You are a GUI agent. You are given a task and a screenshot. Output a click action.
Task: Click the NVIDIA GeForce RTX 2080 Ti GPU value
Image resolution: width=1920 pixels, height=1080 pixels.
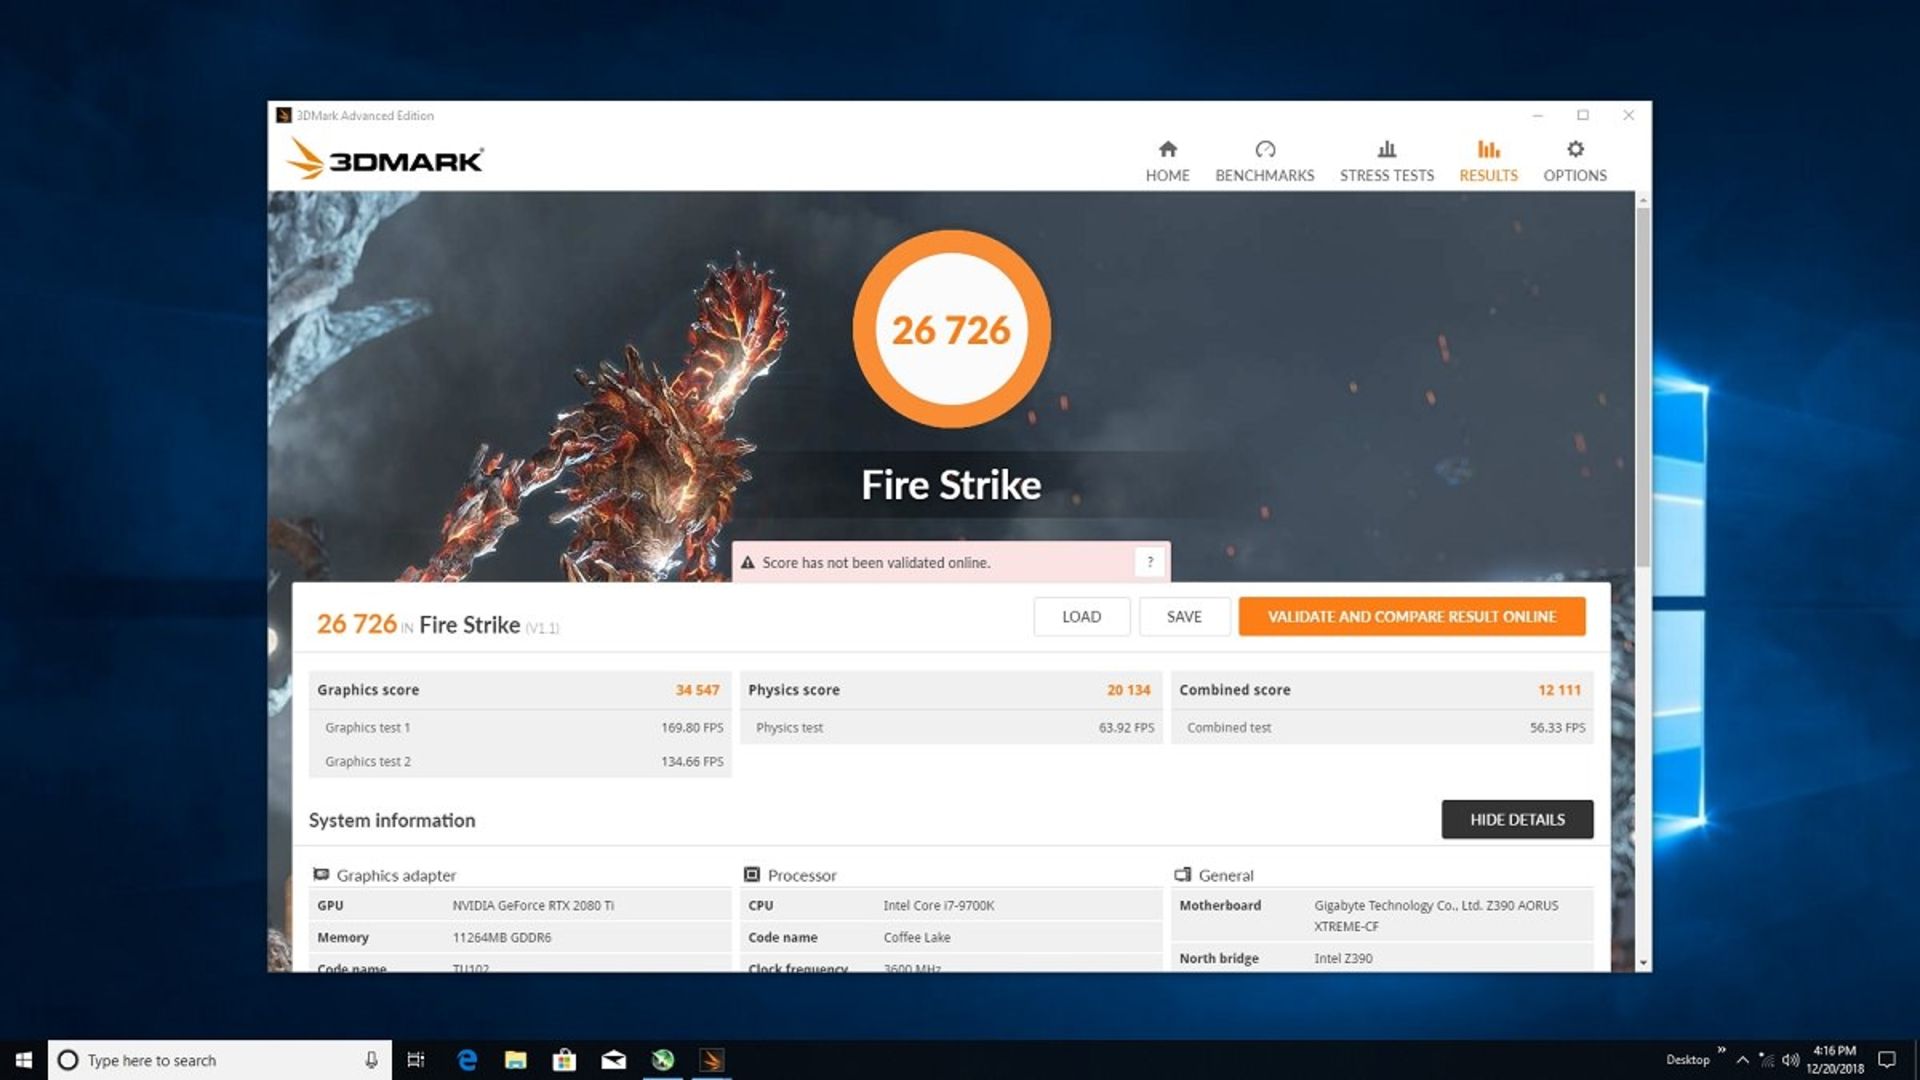point(533,905)
